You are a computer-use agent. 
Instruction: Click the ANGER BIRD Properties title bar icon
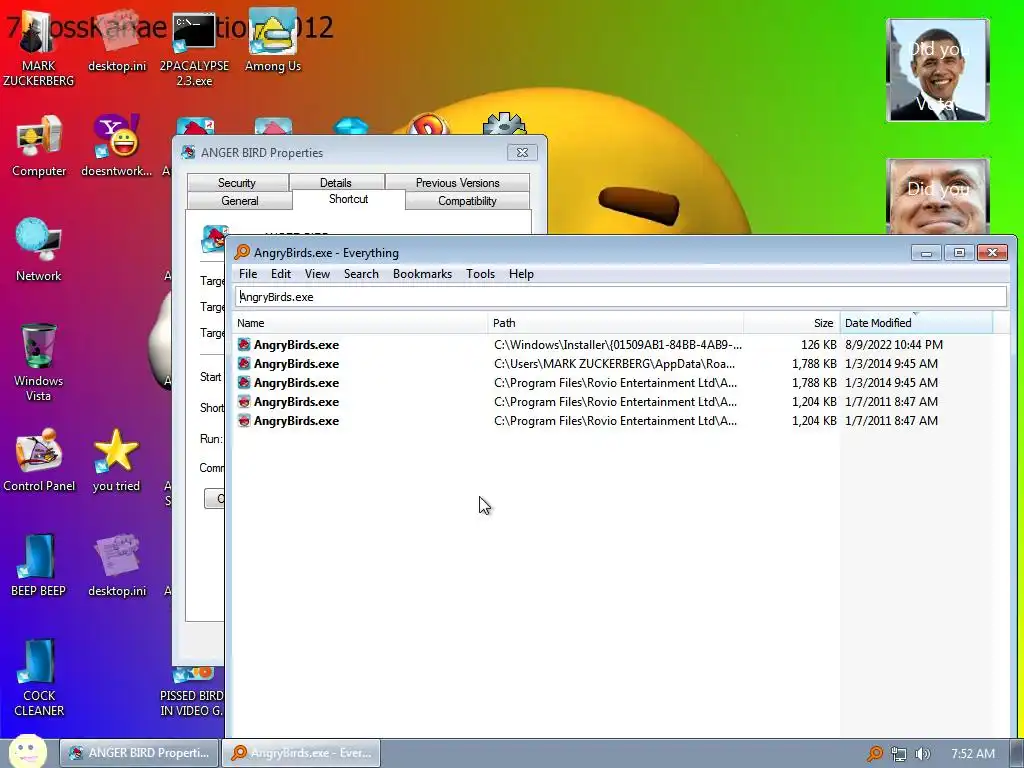pos(188,152)
